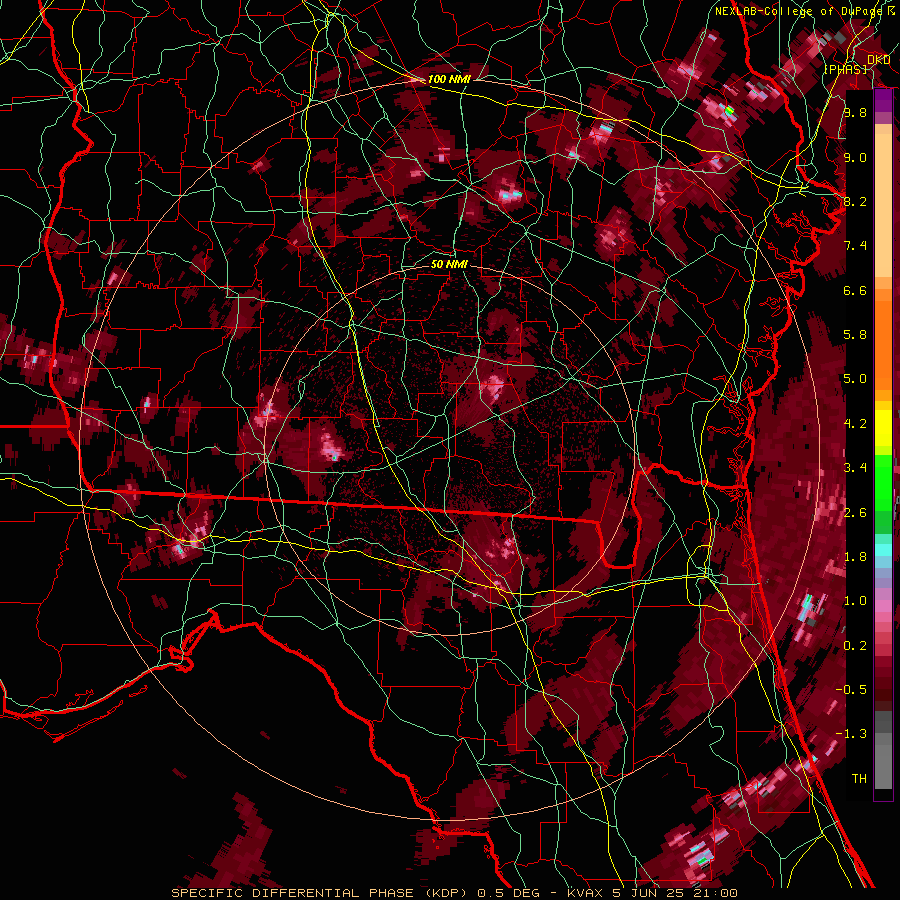Image resolution: width=900 pixels, height=900 pixels.
Task: Click the 6.6 scale value
Action: pyautogui.click(x=855, y=290)
